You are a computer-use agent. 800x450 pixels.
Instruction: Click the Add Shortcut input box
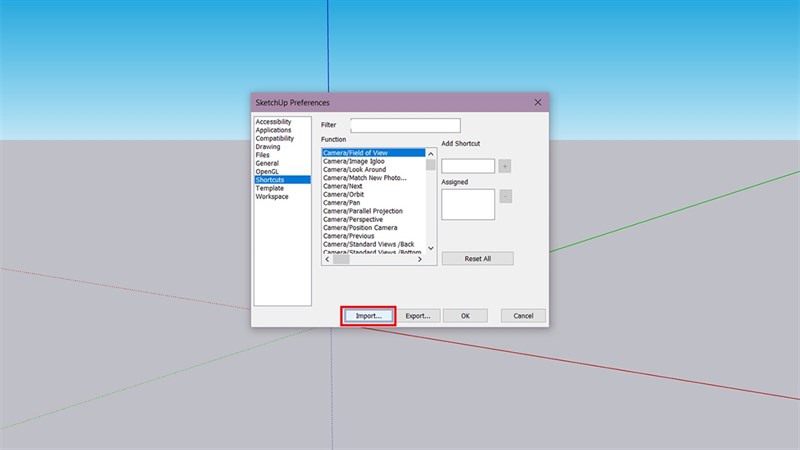[x=468, y=166]
